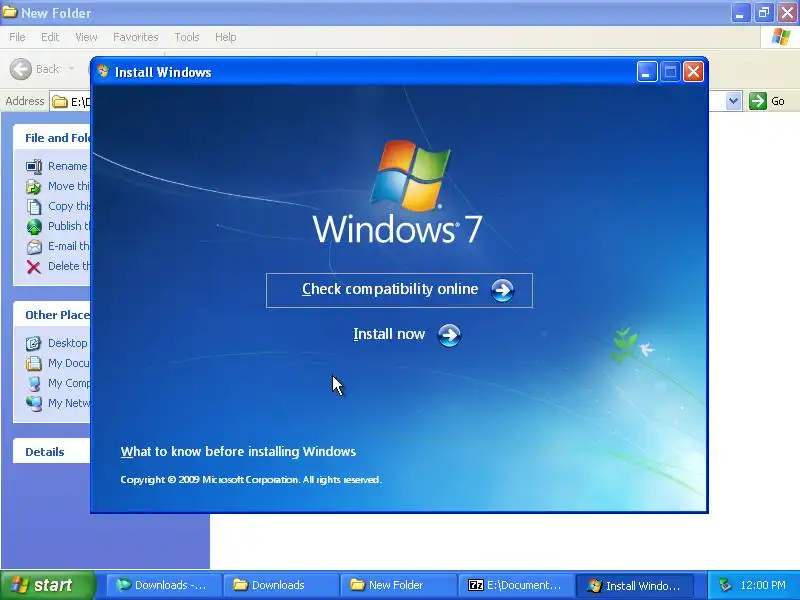Click the 12:00 PM clock
Viewport: 800px width, 600px height.
click(763, 585)
